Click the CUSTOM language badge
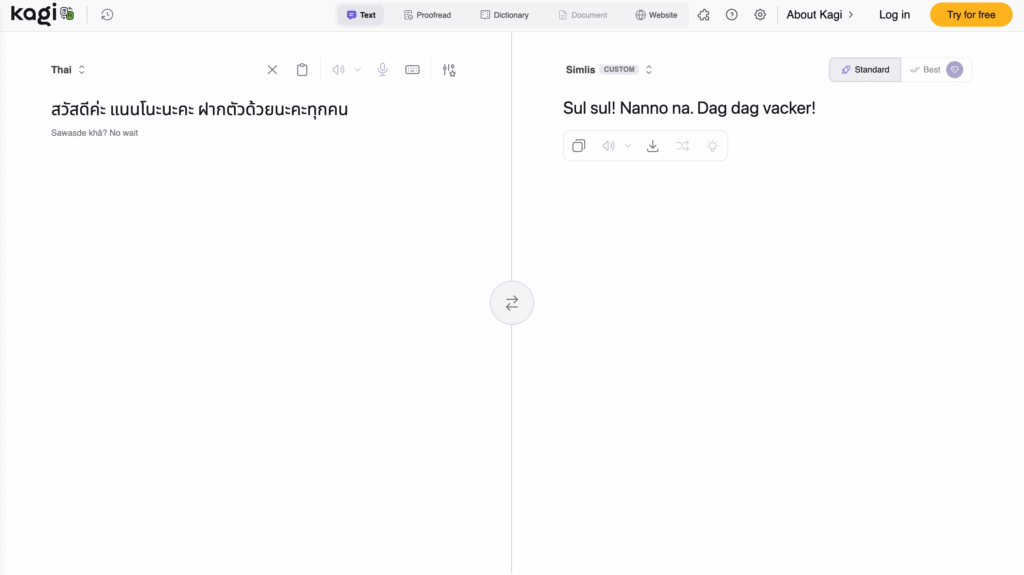 pos(619,69)
